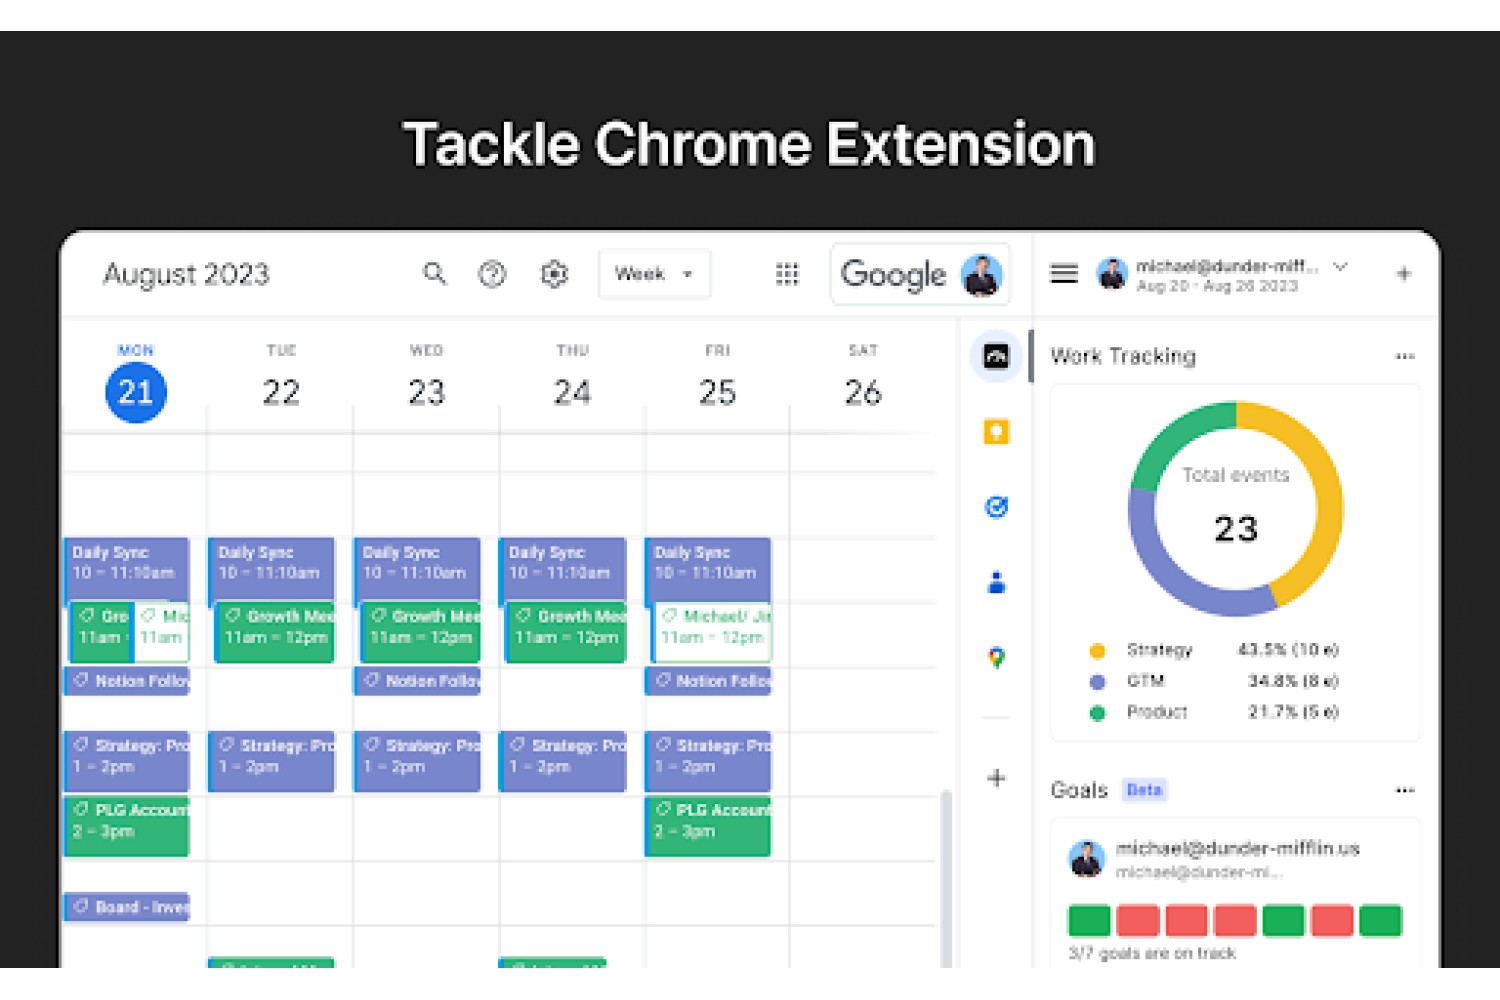Click the plus icon in Tackle header
1500x1000 pixels.
point(1404,273)
